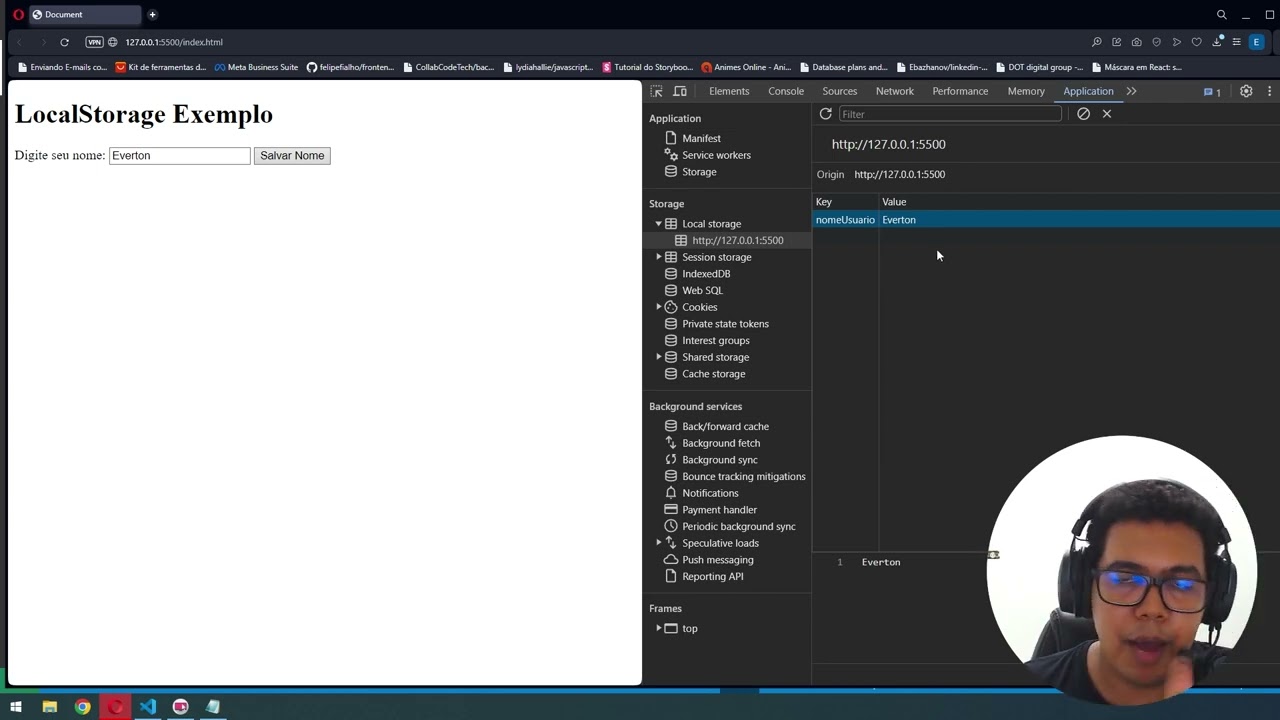1280x720 pixels.
Task: Open Bounce tracking mitigations item
Action: pyautogui.click(x=743, y=476)
